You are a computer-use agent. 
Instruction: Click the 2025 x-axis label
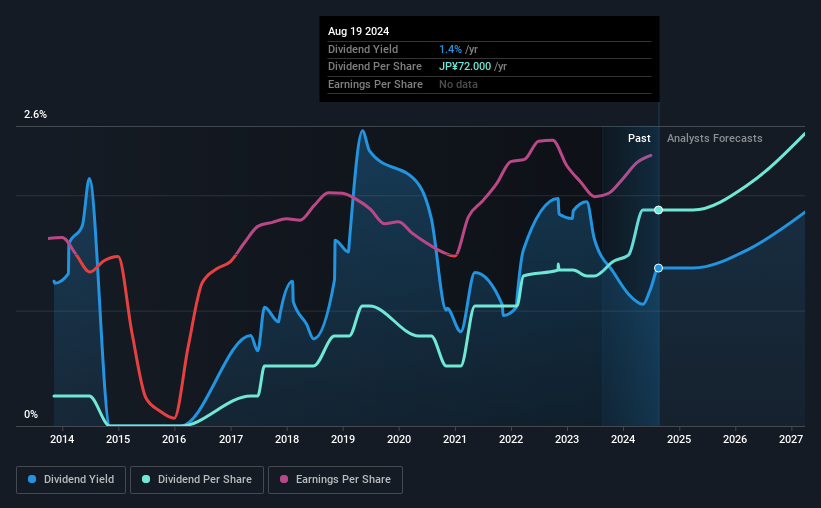point(679,439)
